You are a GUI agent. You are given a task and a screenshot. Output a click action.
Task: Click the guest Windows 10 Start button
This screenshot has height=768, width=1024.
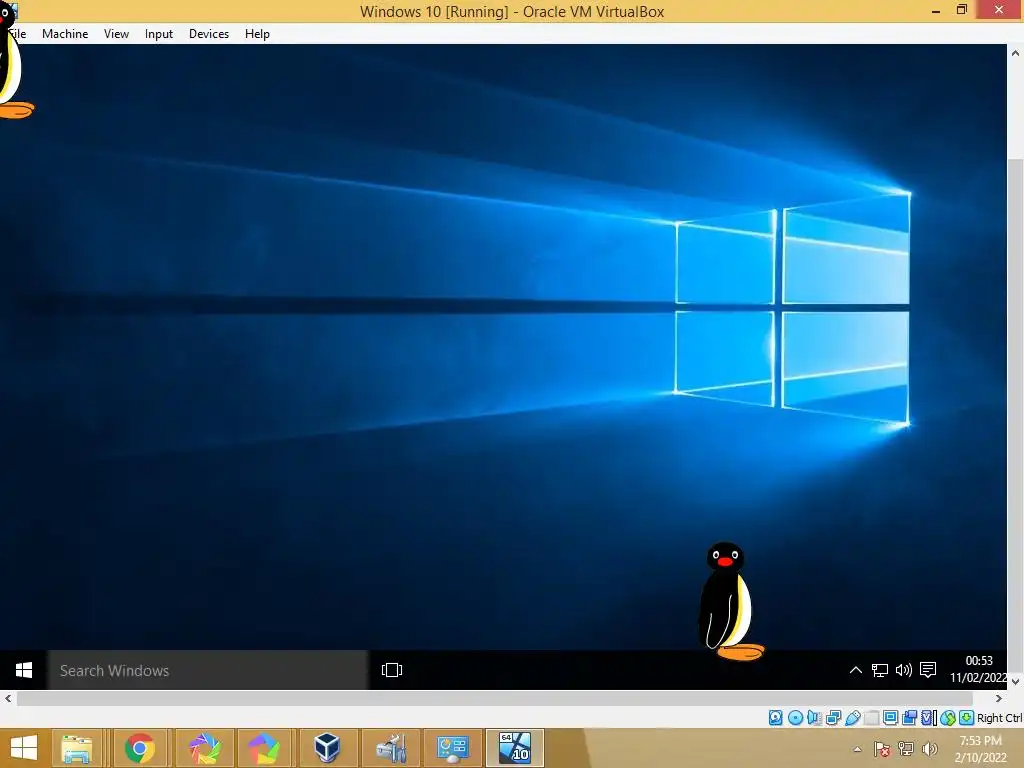tap(24, 670)
